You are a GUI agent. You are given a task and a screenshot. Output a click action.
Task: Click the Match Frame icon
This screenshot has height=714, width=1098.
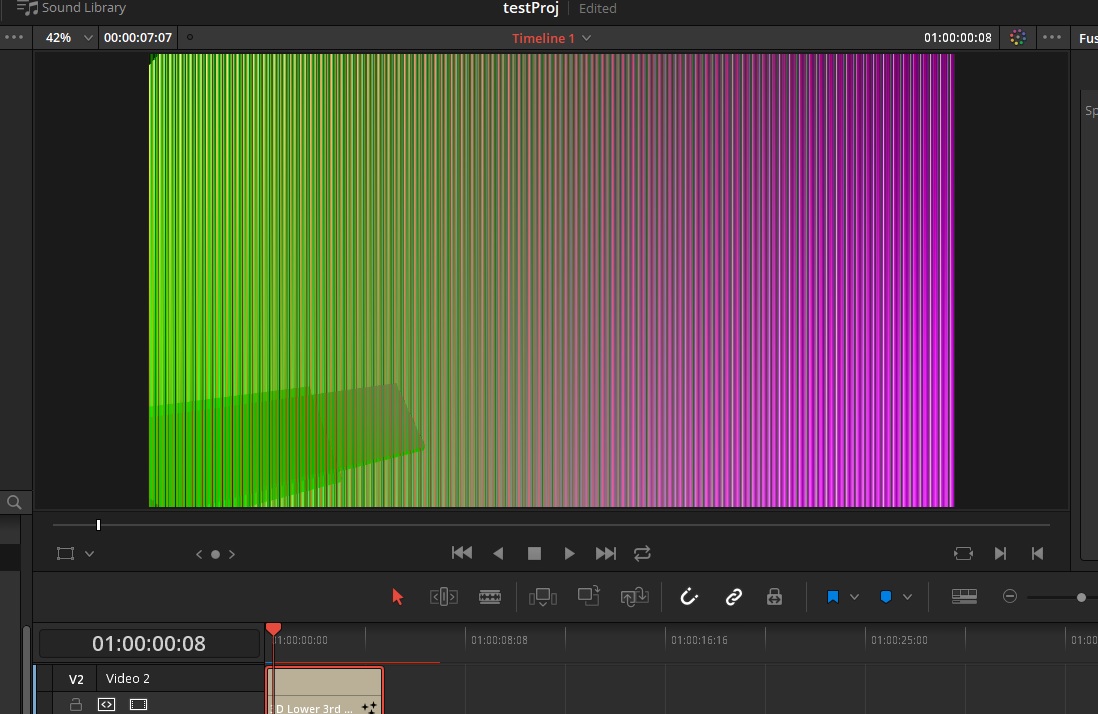964,554
